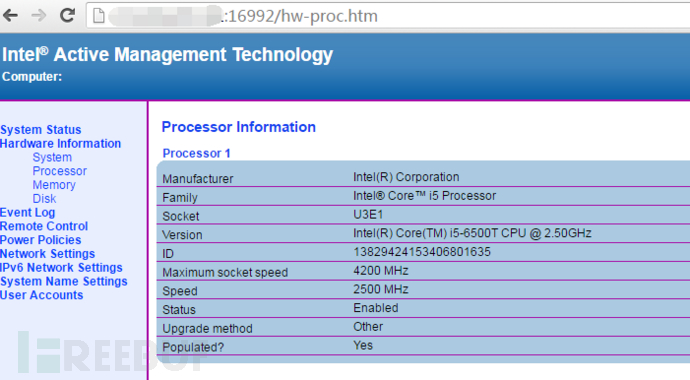Go to System Name Settings

[64, 281]
